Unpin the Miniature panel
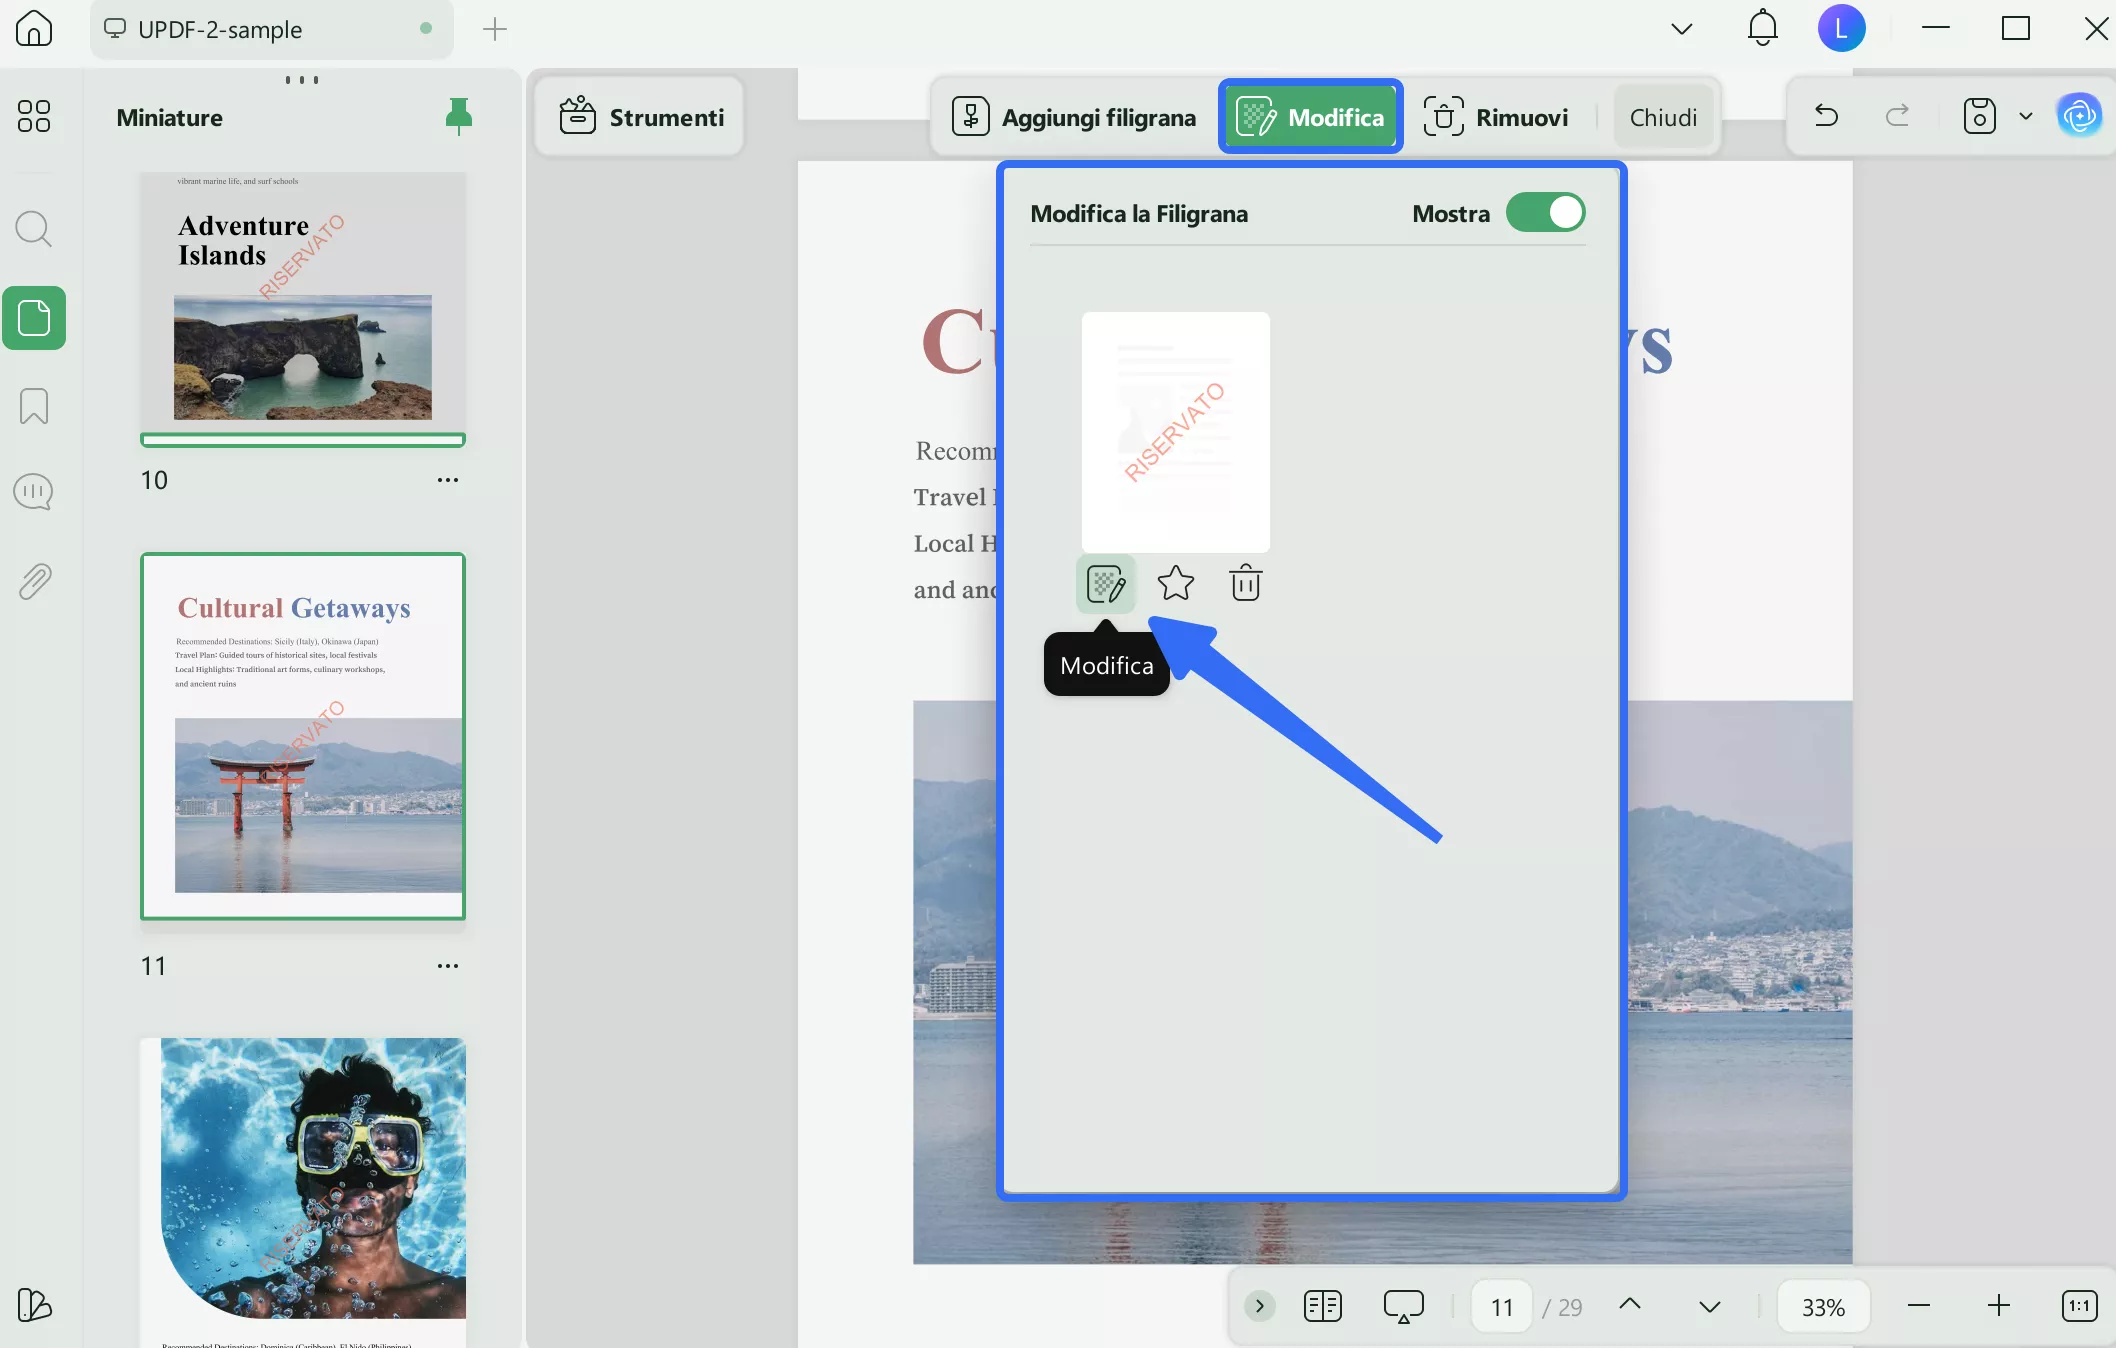Image resolution: width=2116 pixels, height=1348 pixels. [x=458, y=117]
